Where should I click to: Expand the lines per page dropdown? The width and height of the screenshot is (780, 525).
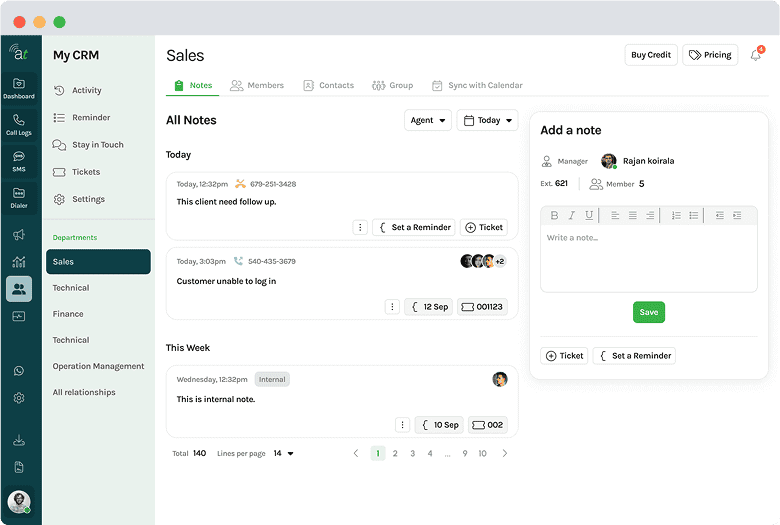[284, 453]
